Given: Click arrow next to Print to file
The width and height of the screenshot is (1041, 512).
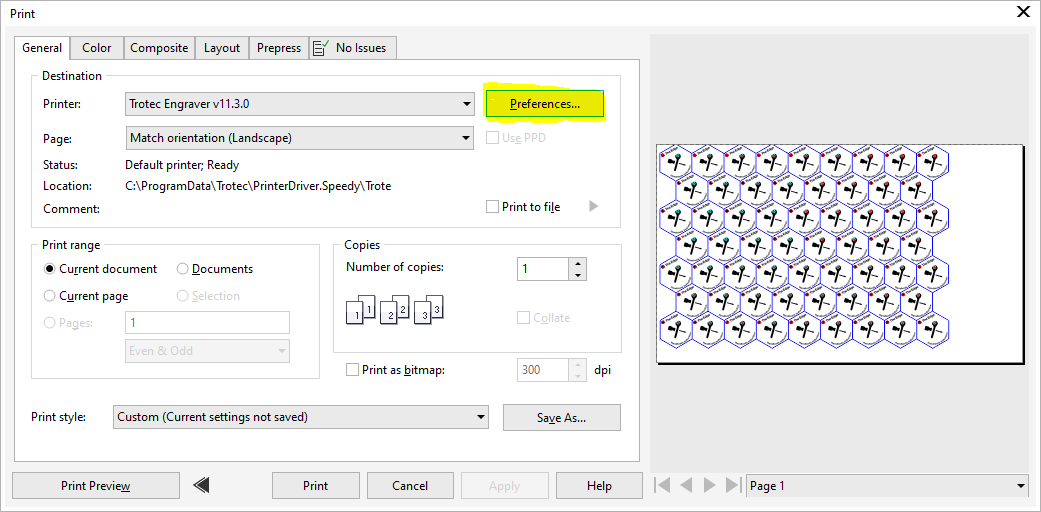Looking at the screenshot, I should 593,207.
